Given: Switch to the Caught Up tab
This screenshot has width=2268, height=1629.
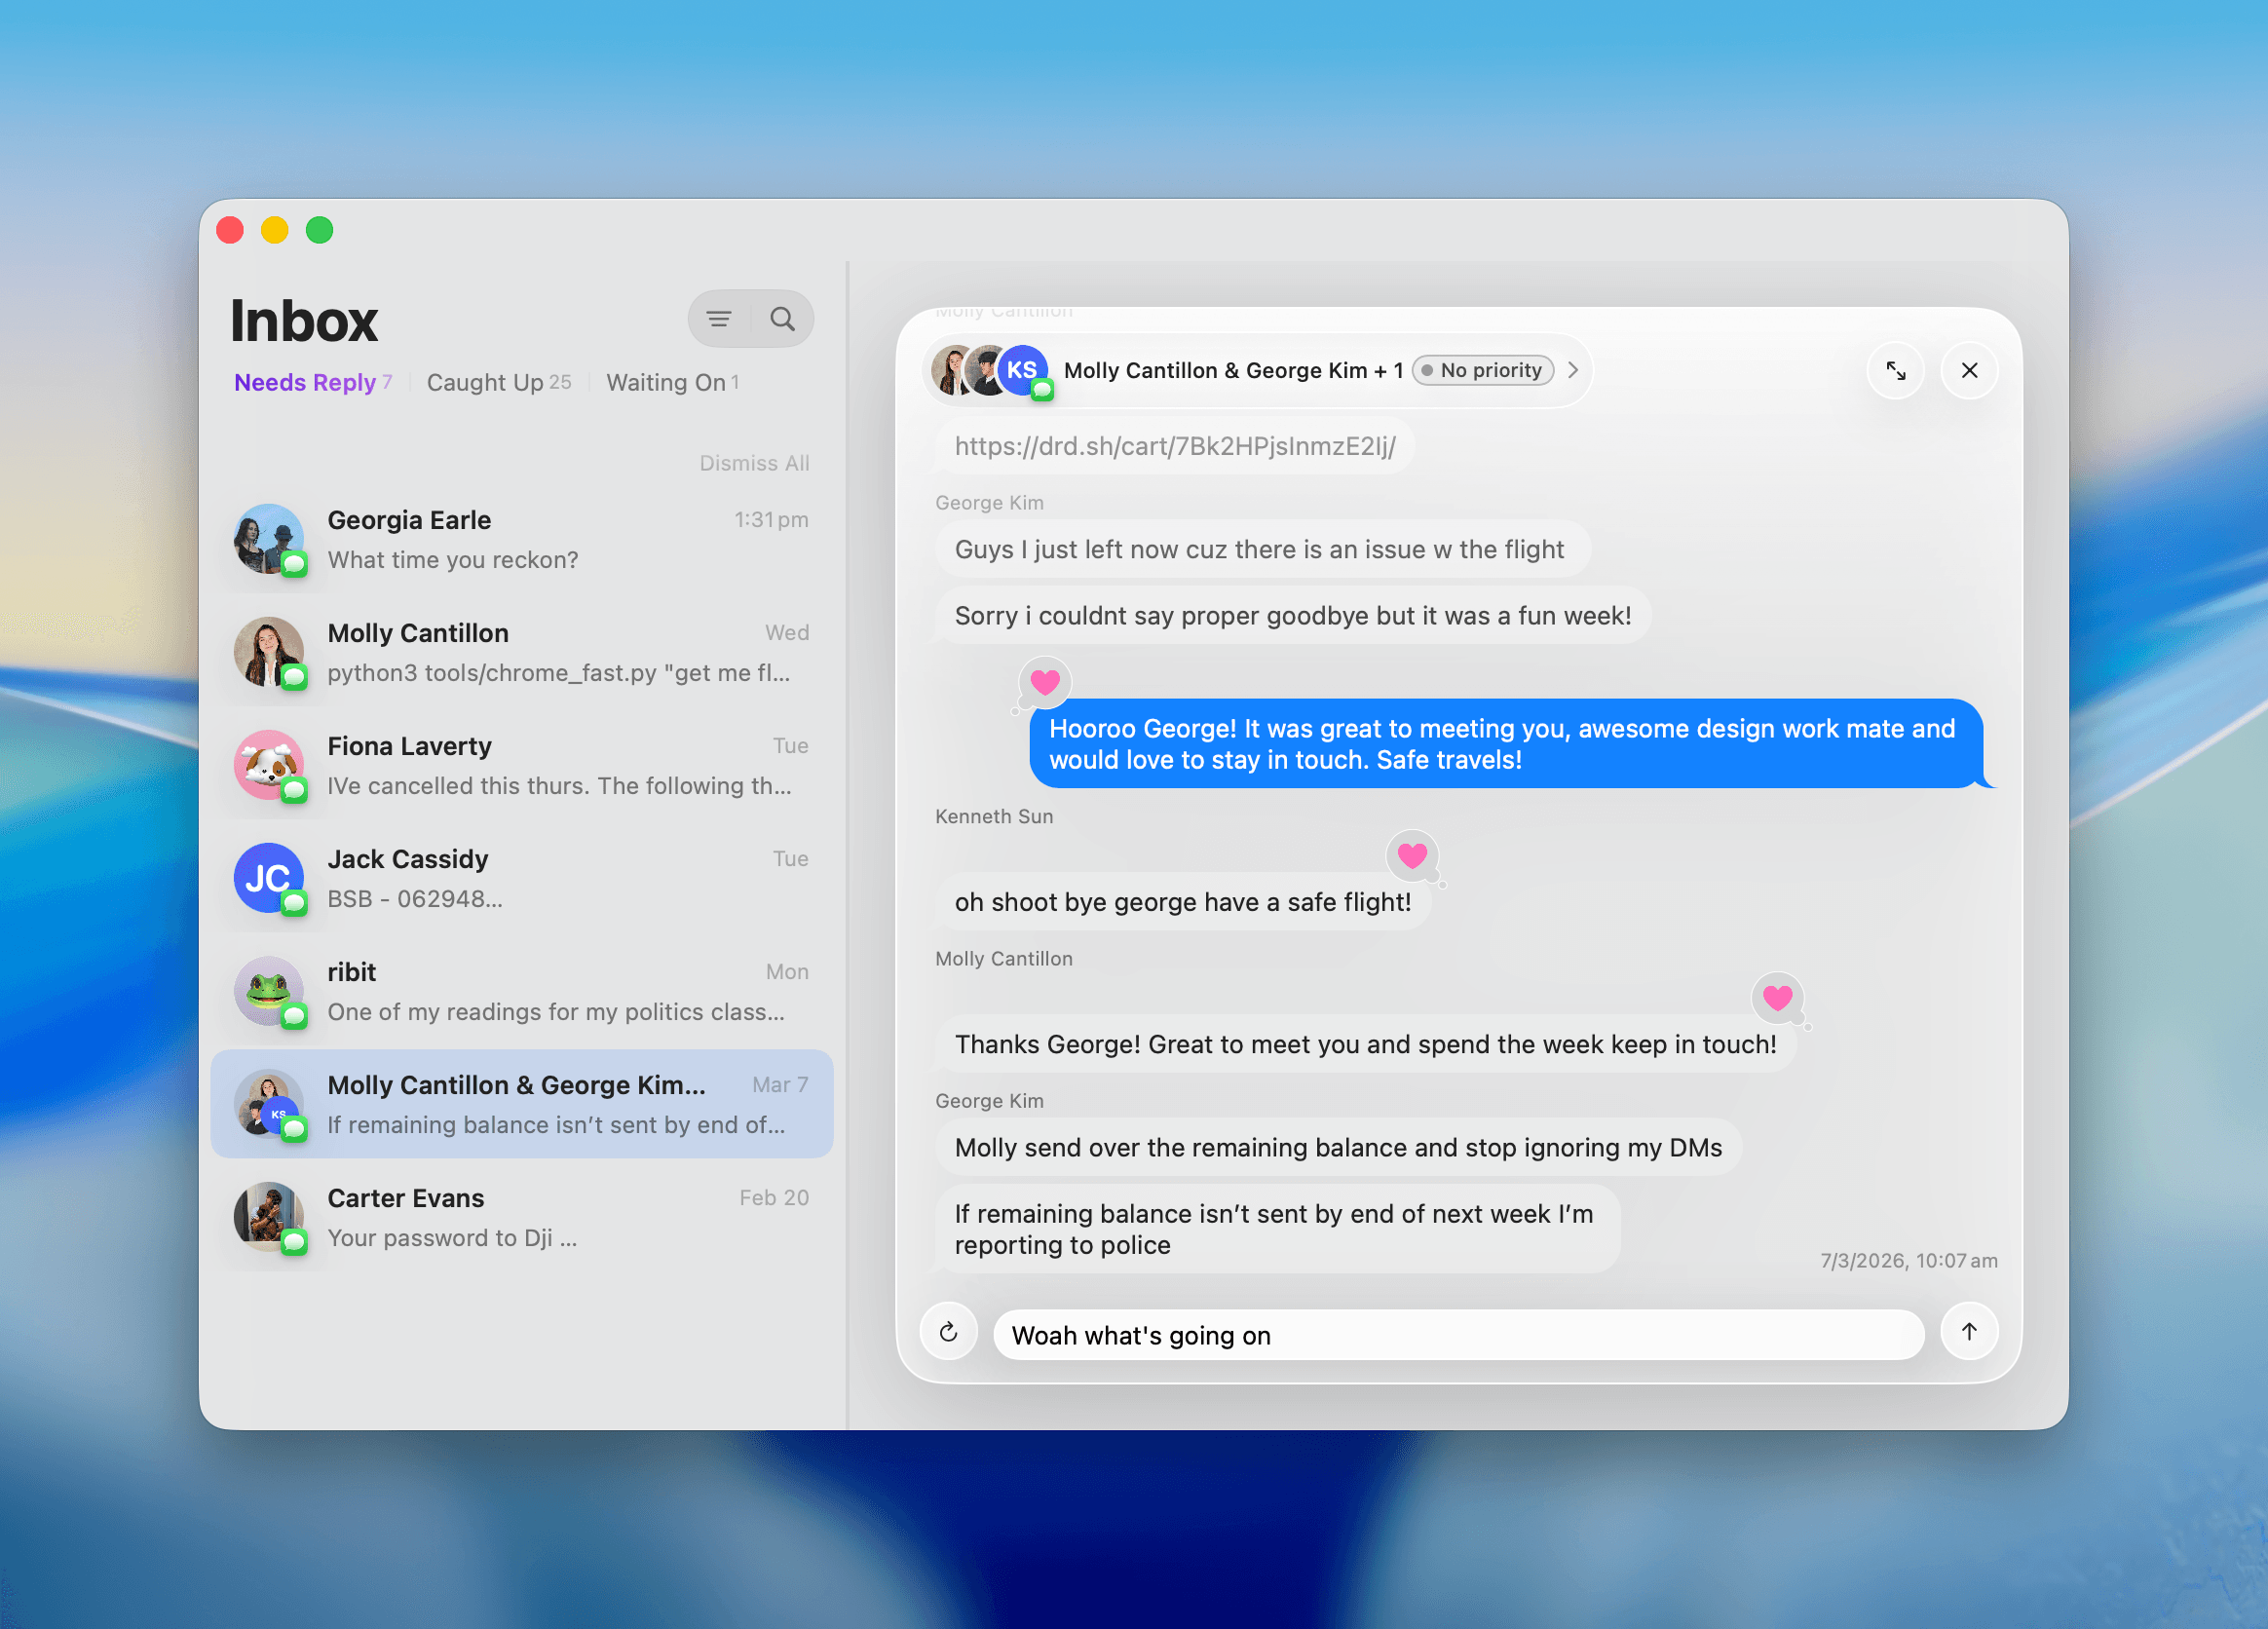Looking at the screenshot, I should (x=498, y=382).
